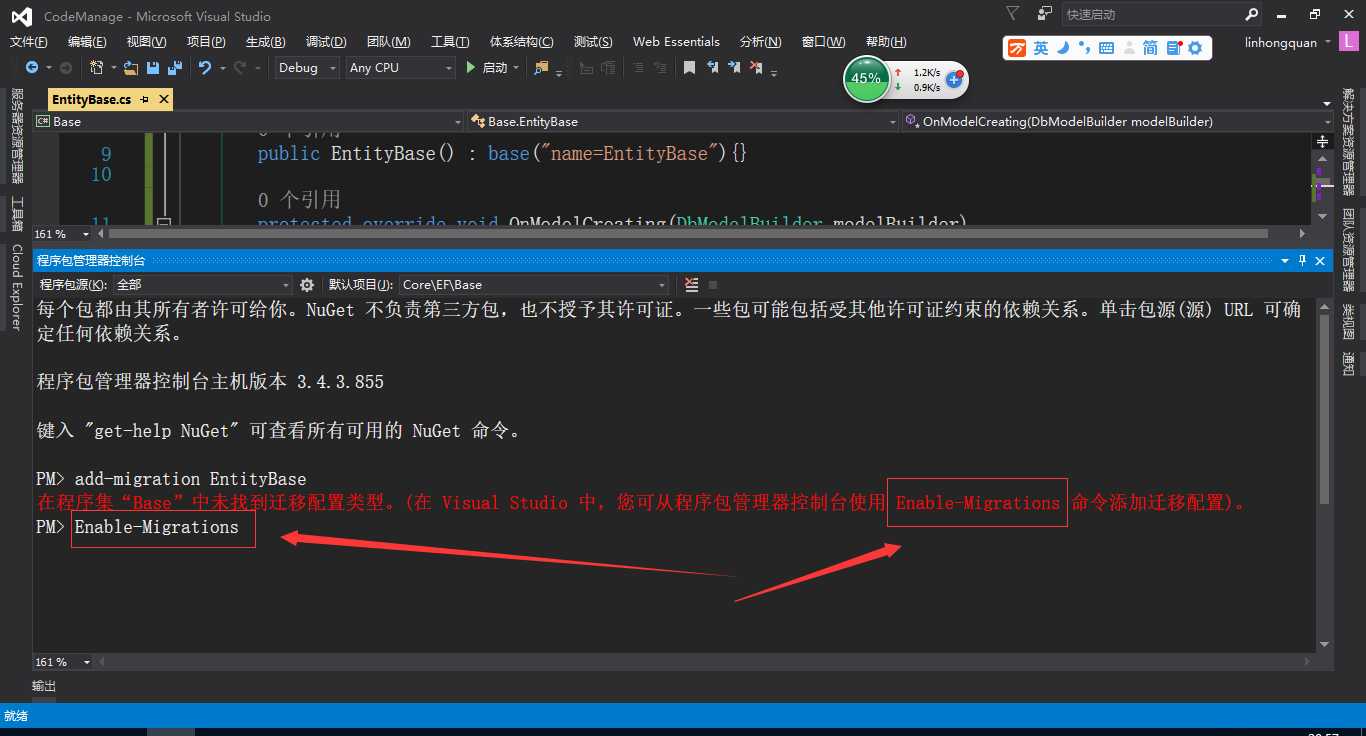
Task: Click the Navigate Backward arrow icon
Action: click(x=32, y=67)
